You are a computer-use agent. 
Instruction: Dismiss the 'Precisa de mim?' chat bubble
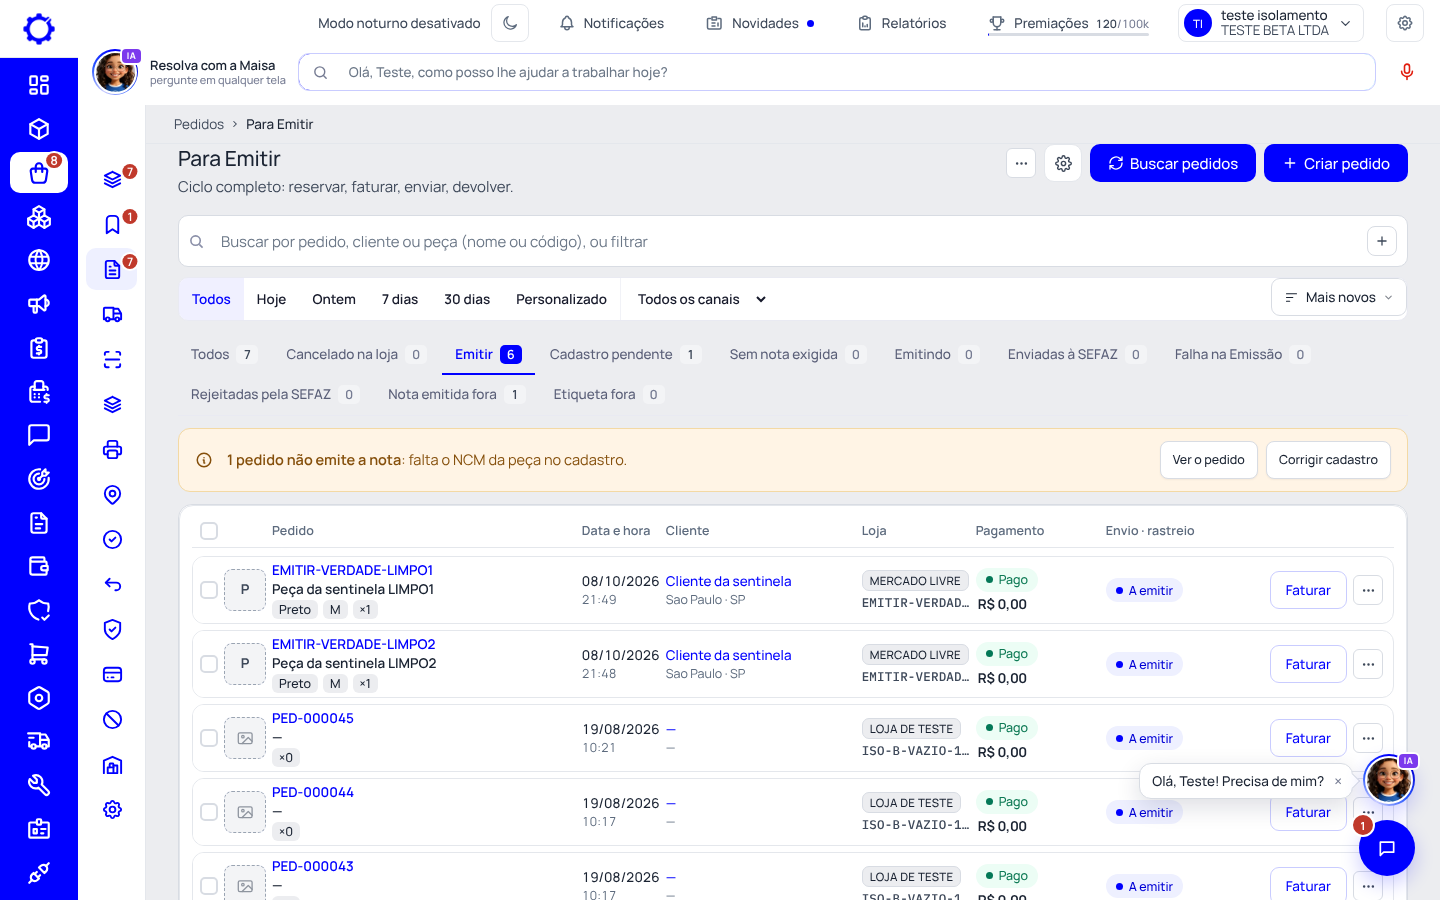(1338, 782)
